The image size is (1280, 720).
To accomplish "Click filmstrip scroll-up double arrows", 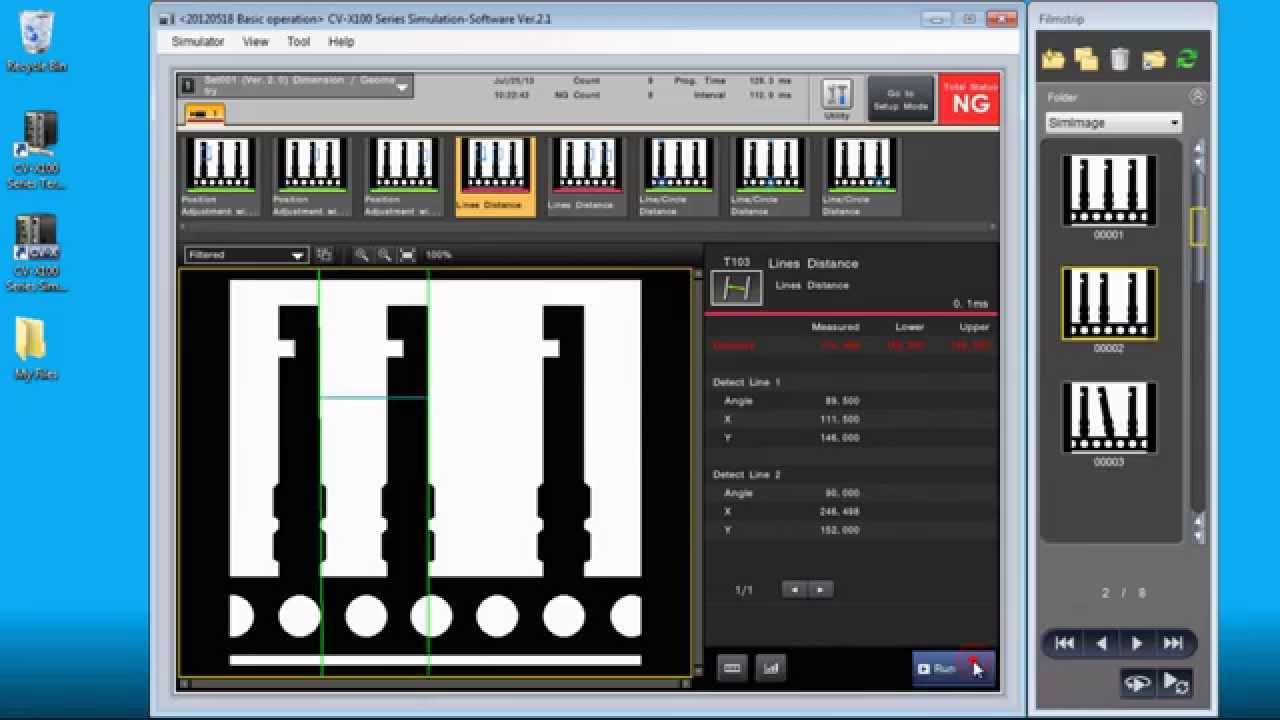I will click(1199, 154).
